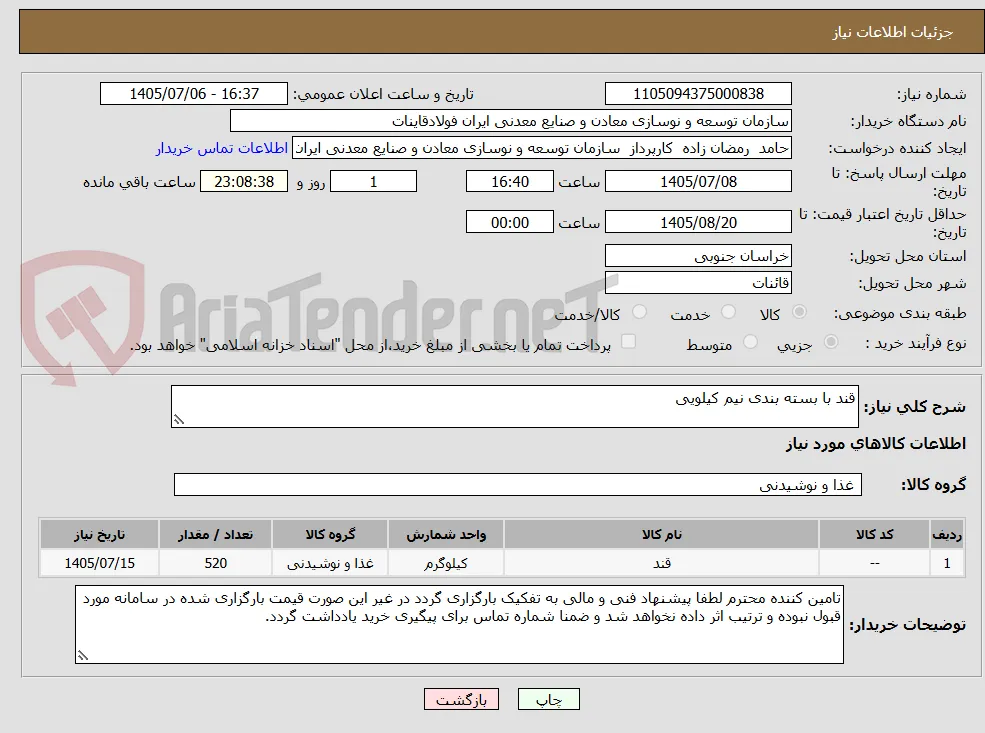Click the گروه کالا column header

330,535
